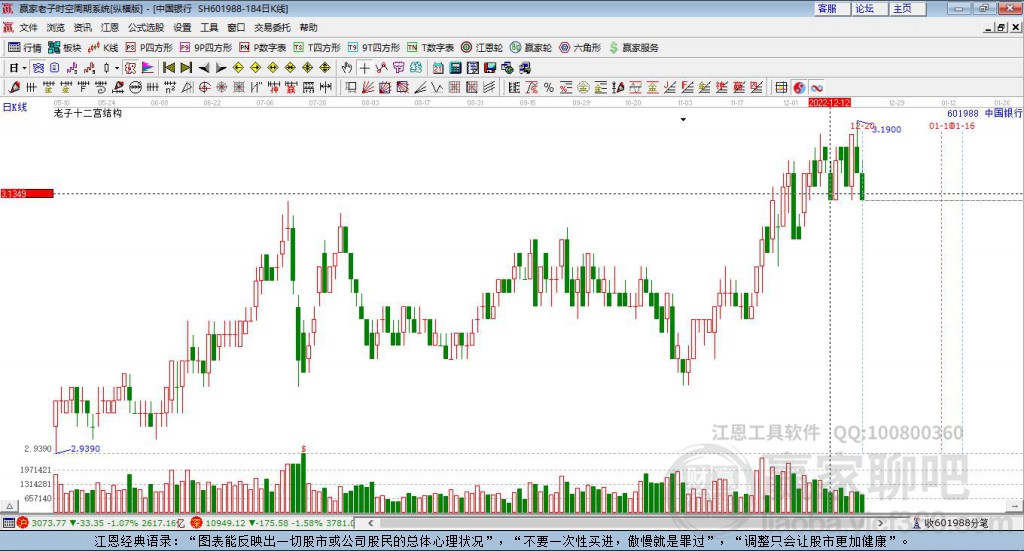Open the calendar date icon

point(438,68)
